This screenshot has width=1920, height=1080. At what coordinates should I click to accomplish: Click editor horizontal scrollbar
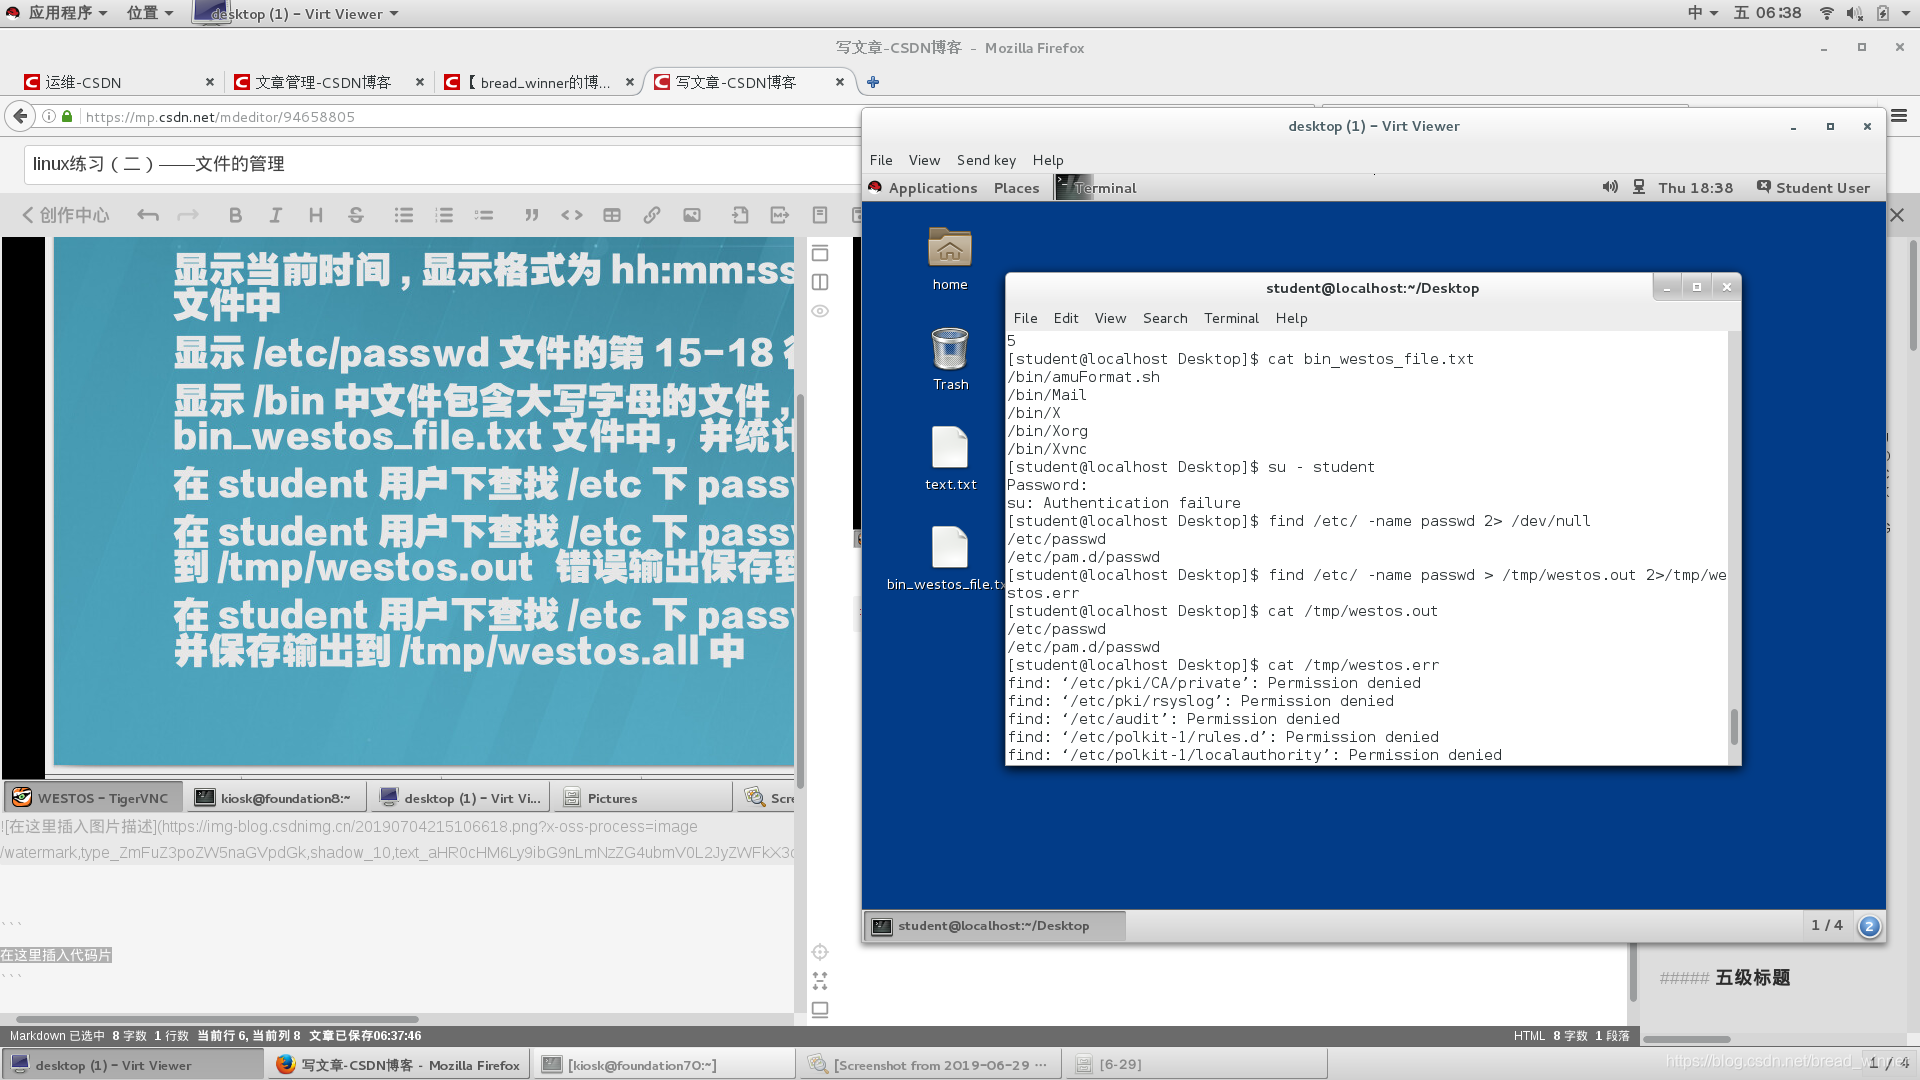pos(217,1019)
